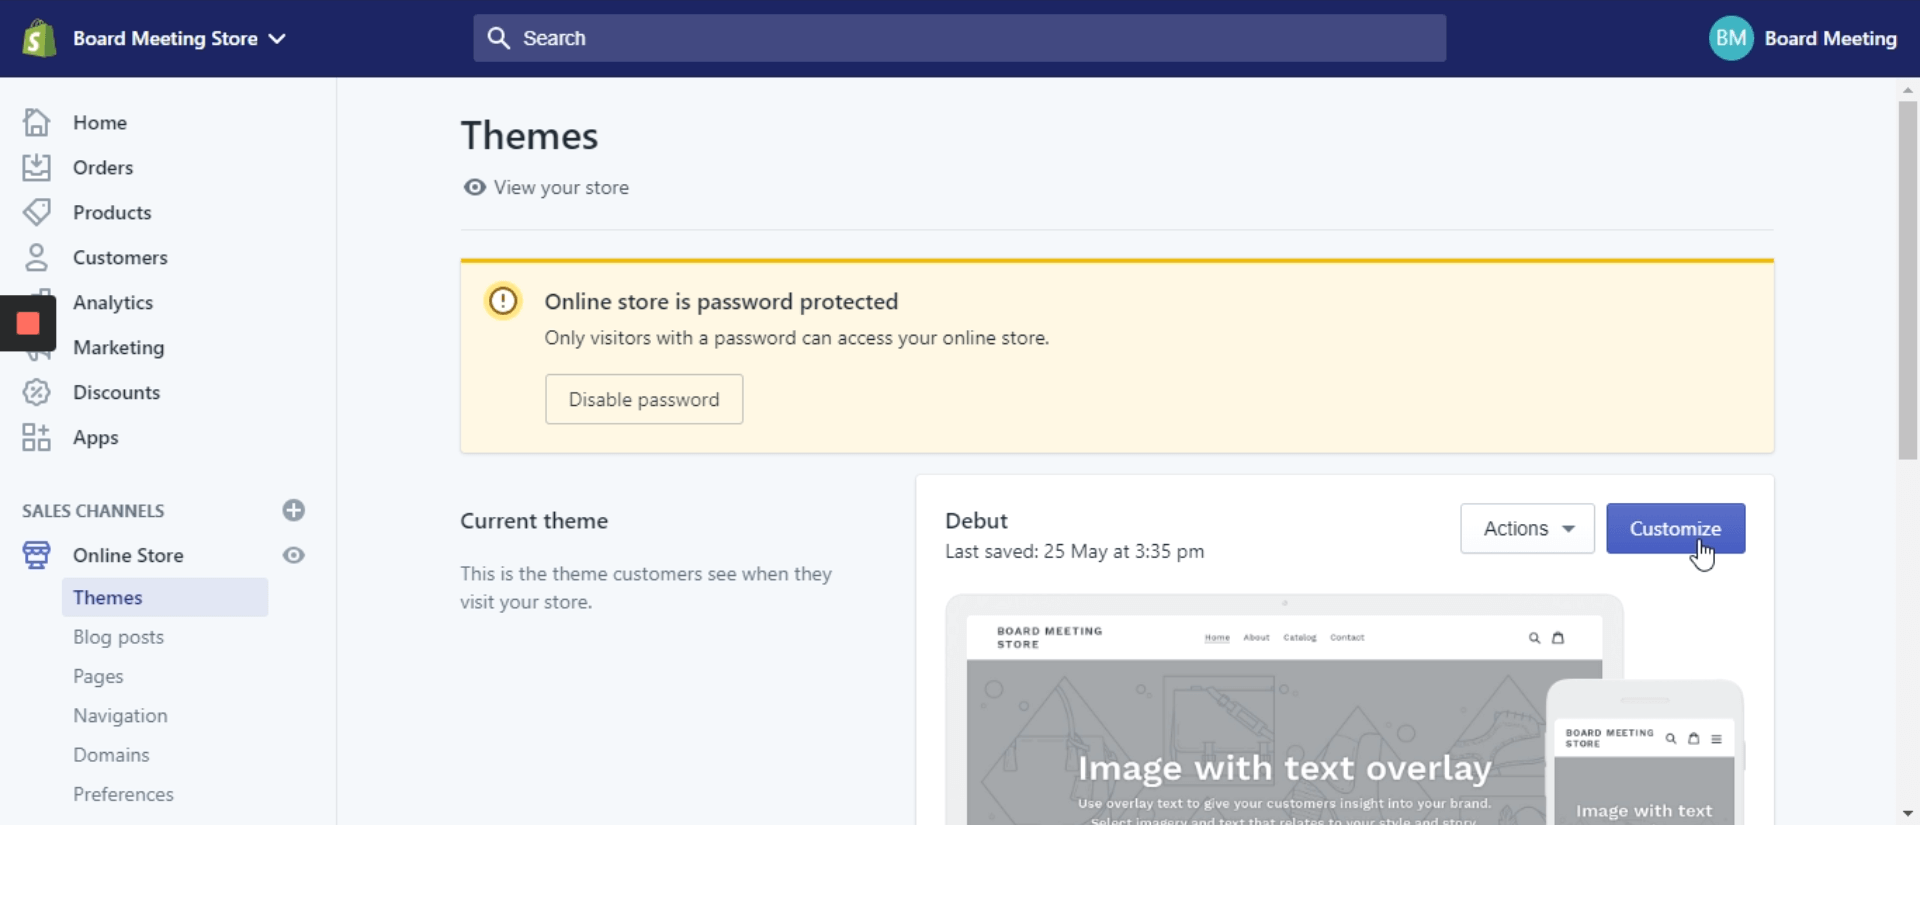
Task: Click Disable password button
Action: pos(644,399)
